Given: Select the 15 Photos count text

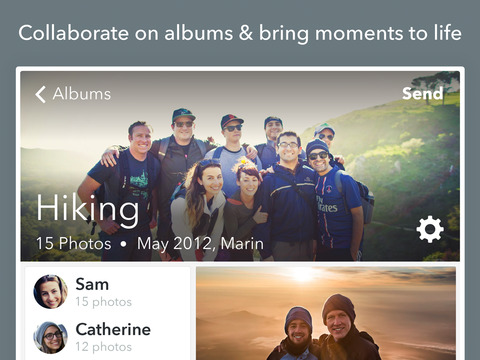Looking at the screenshot, I should point(73,243).
